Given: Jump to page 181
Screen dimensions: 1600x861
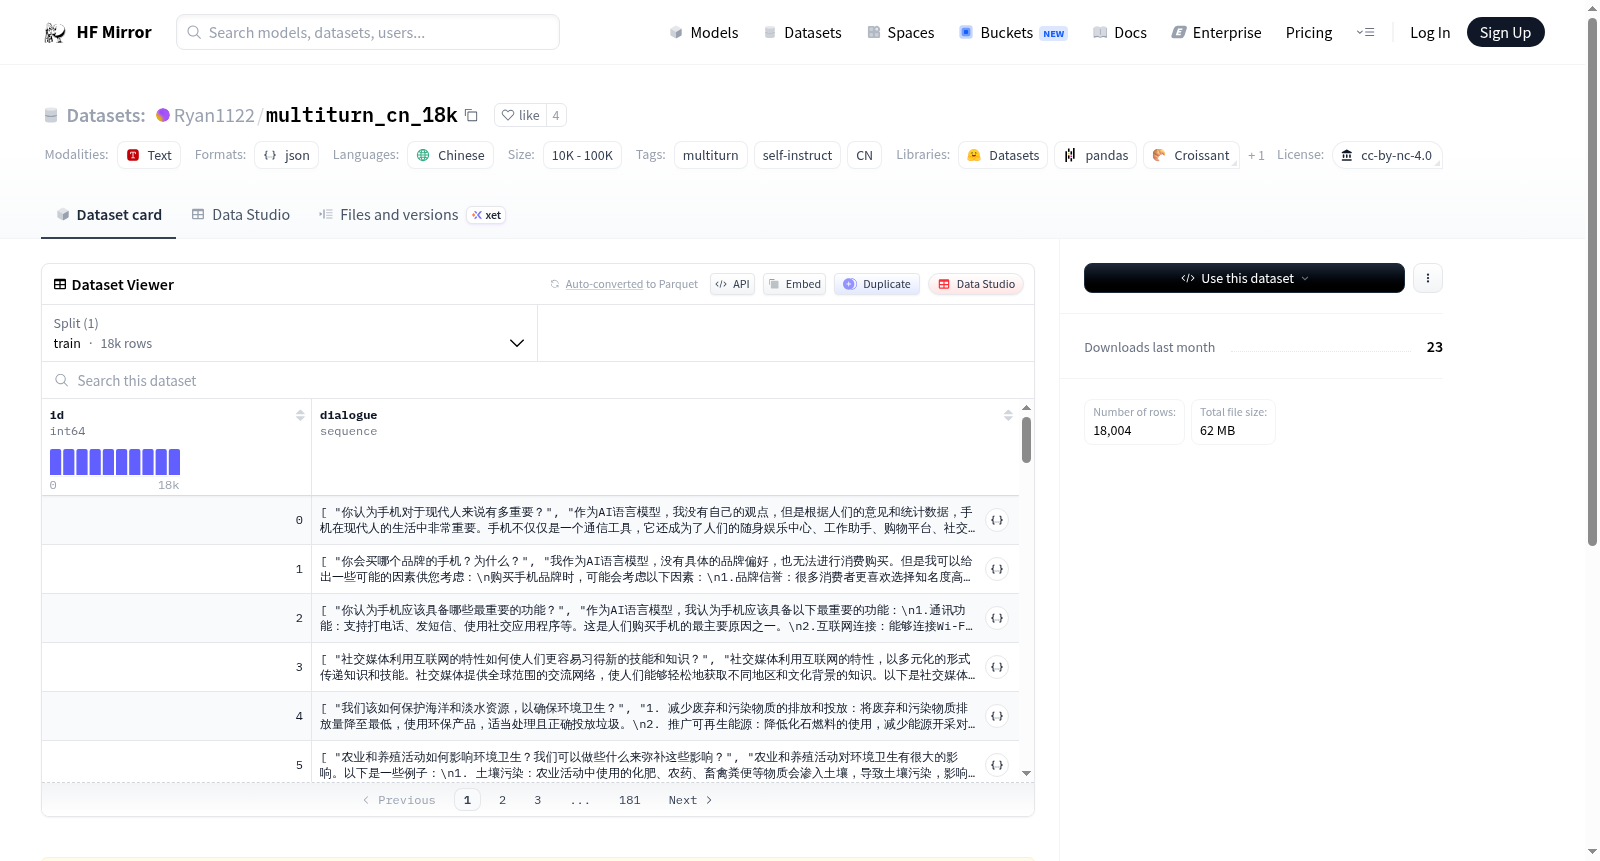Looking at the screenshot, I should (629, 800).
